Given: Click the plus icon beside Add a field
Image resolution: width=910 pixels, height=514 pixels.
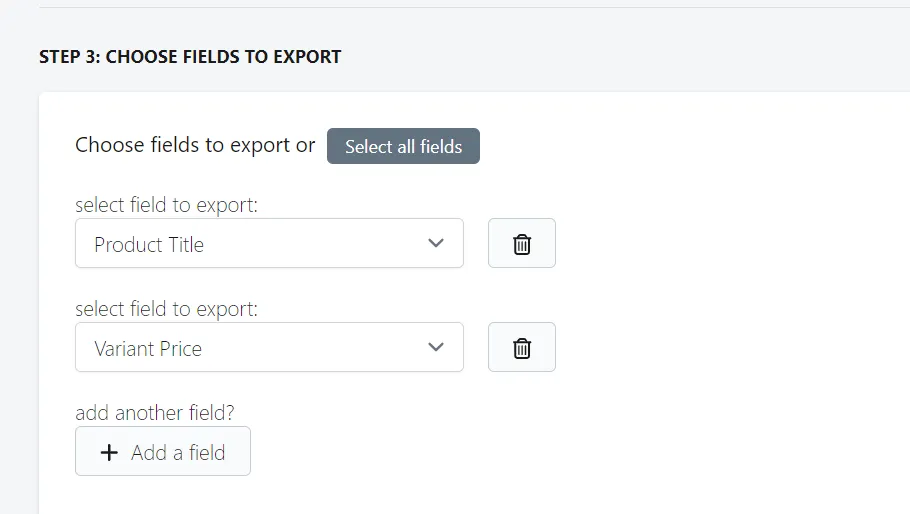Looking at the screenshot, I should click(109, 453).
